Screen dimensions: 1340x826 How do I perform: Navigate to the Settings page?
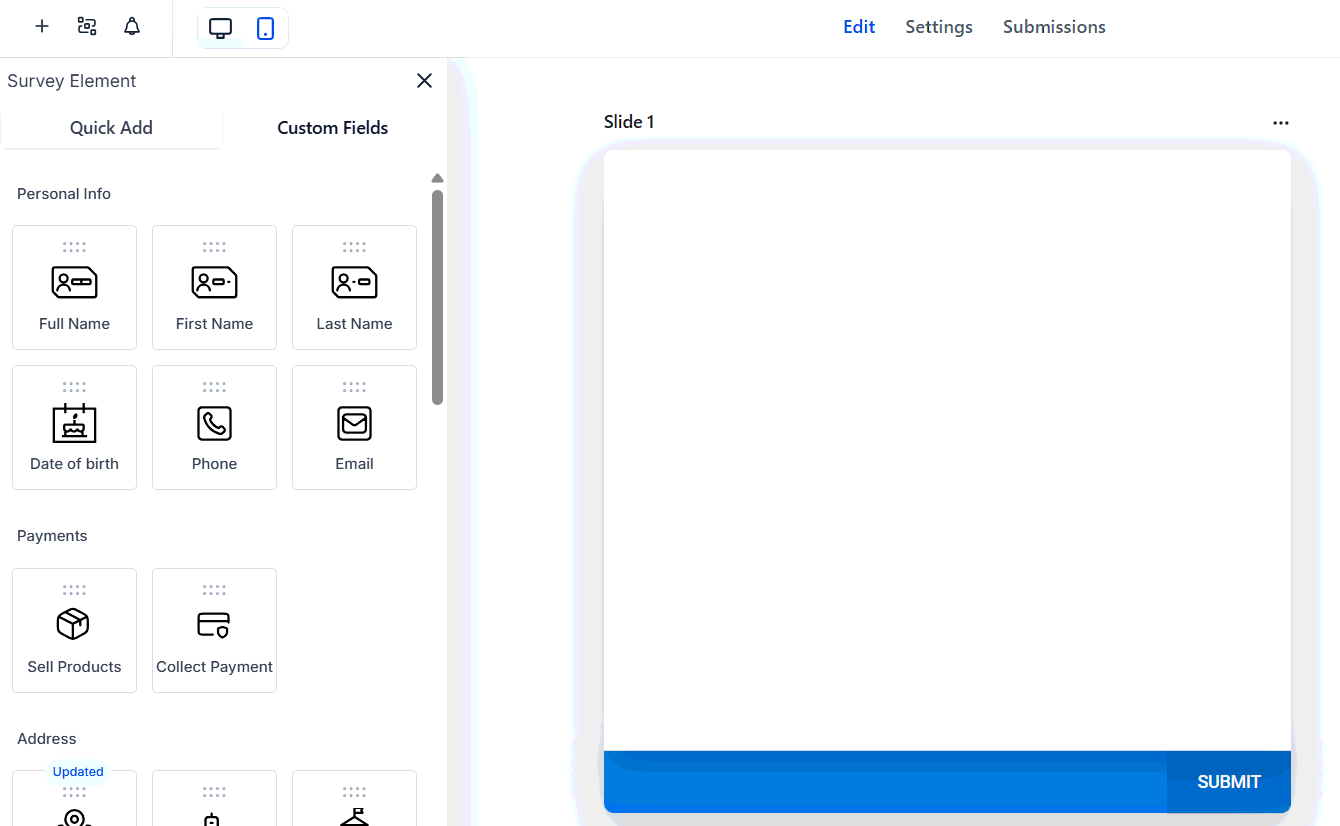coord(938,27)
